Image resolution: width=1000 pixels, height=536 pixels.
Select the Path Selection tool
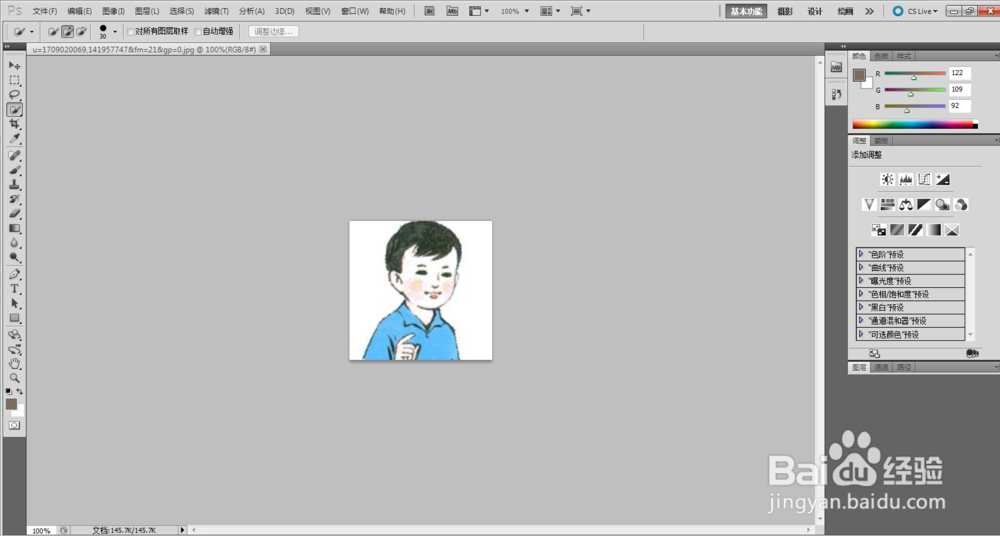(14, 304)
